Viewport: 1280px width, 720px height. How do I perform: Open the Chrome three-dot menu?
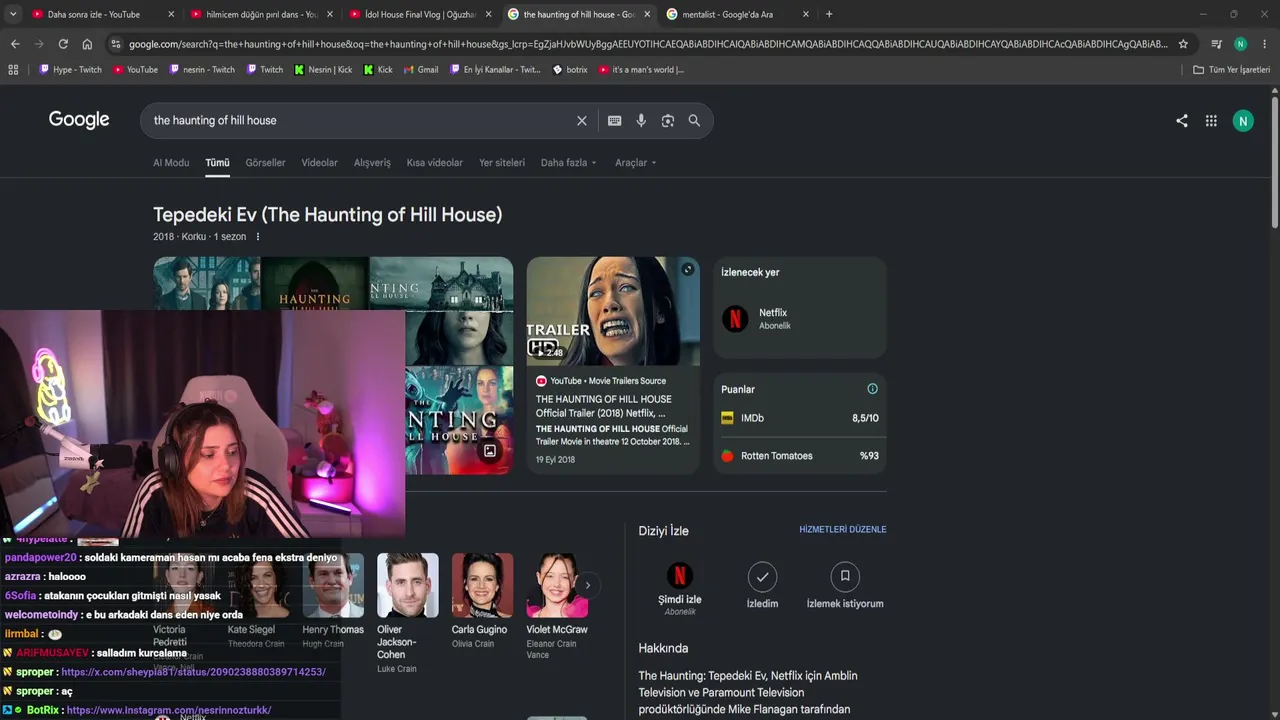click(x=1265, y=44)
